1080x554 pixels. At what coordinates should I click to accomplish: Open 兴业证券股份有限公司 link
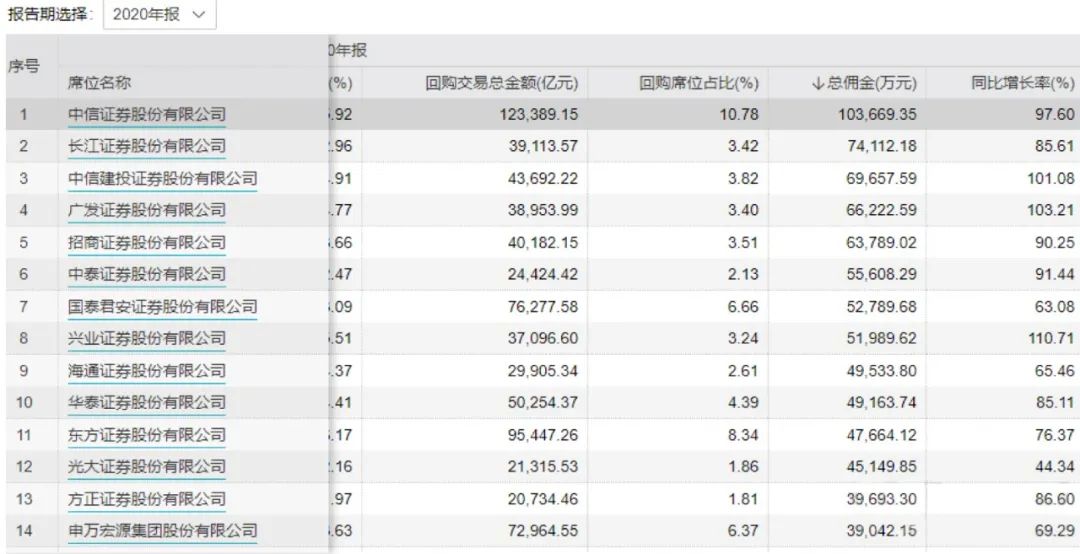(x=146, y=338)
